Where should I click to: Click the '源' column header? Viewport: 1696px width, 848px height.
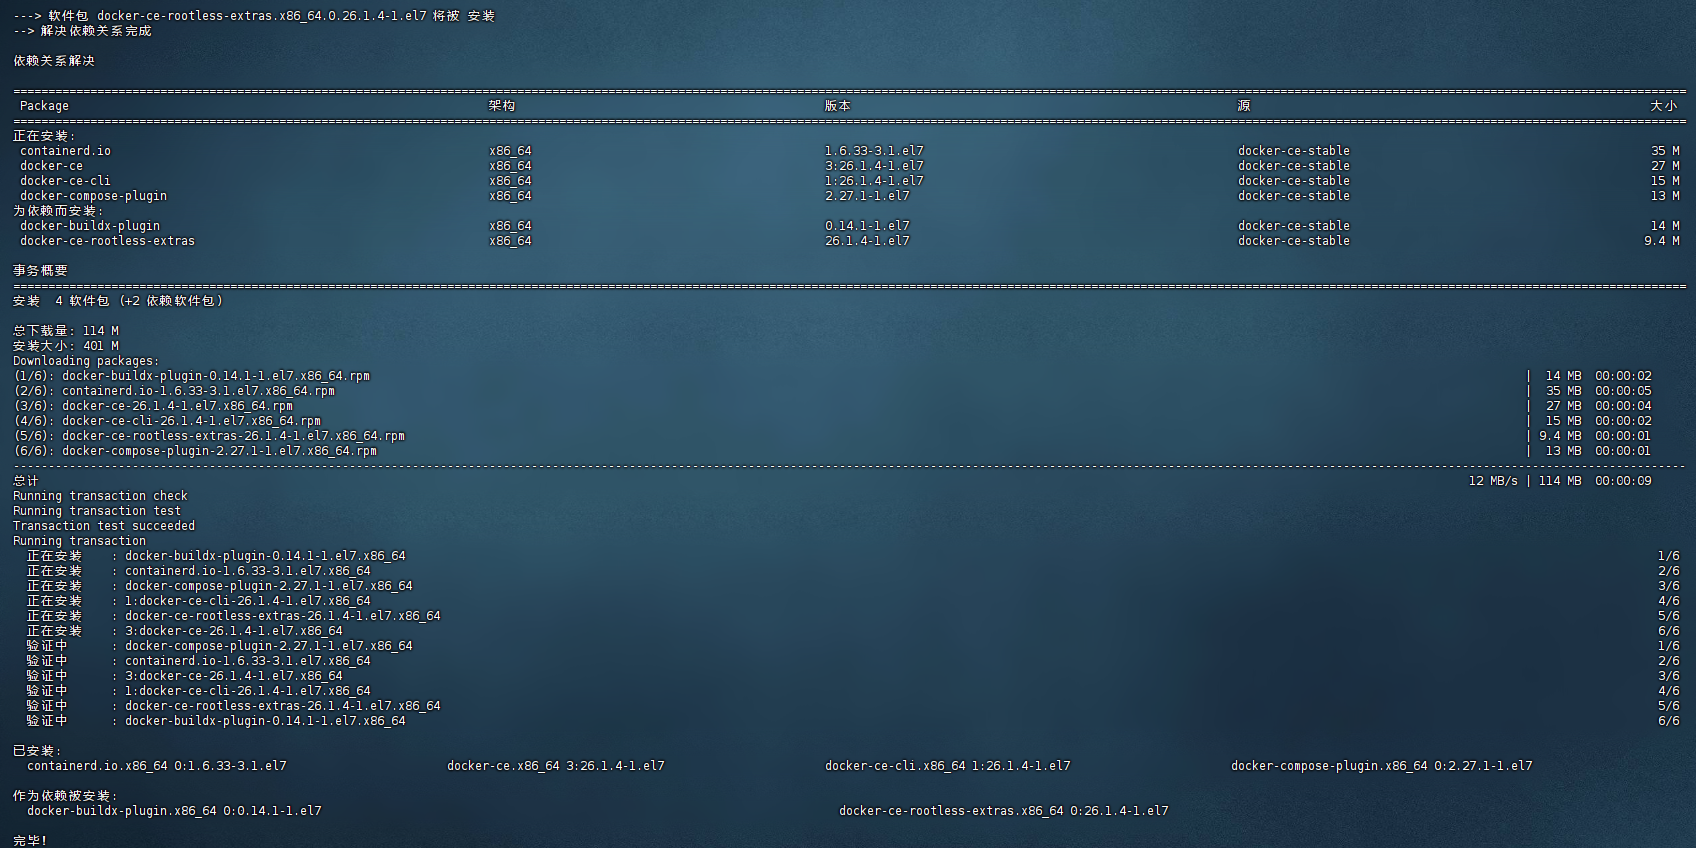tap(1244, 106)
